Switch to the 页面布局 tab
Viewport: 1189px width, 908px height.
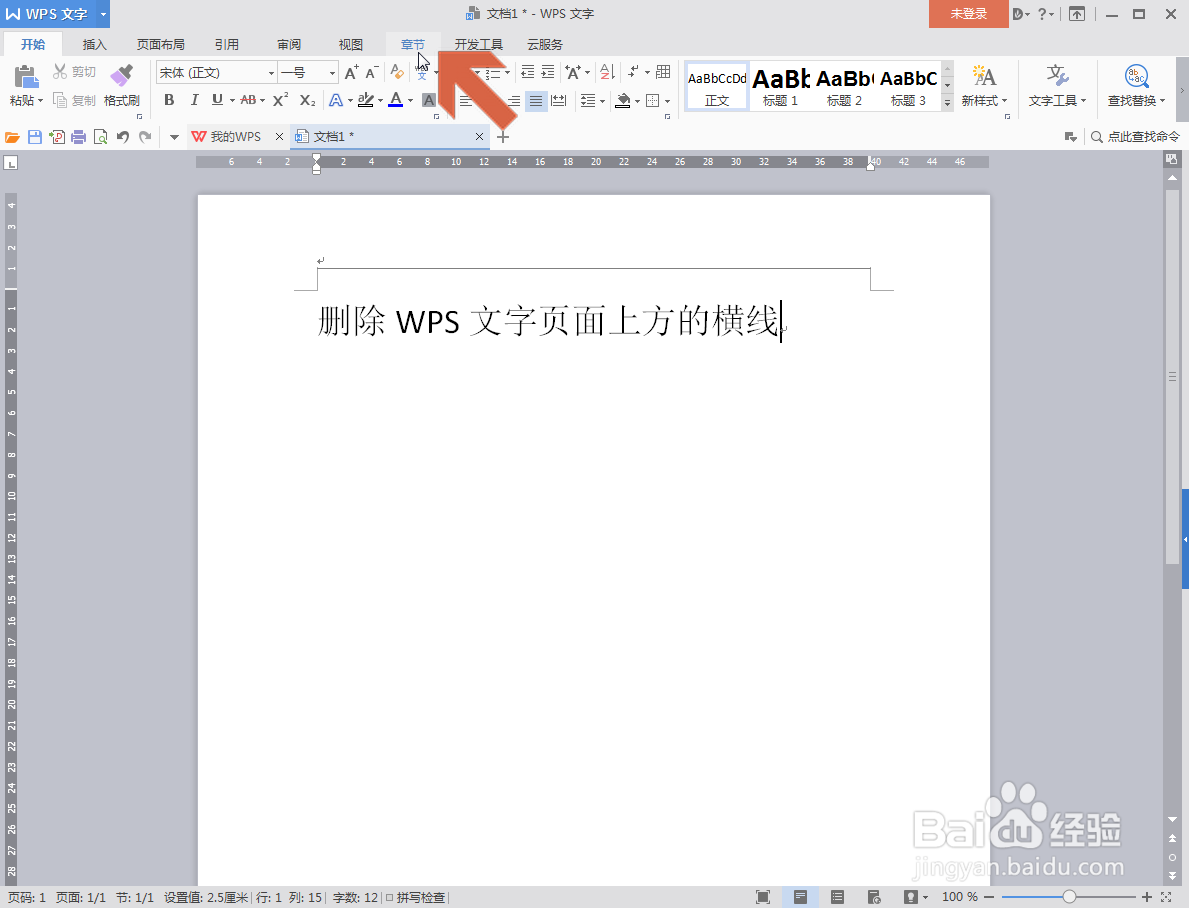(x=161, y=45)
